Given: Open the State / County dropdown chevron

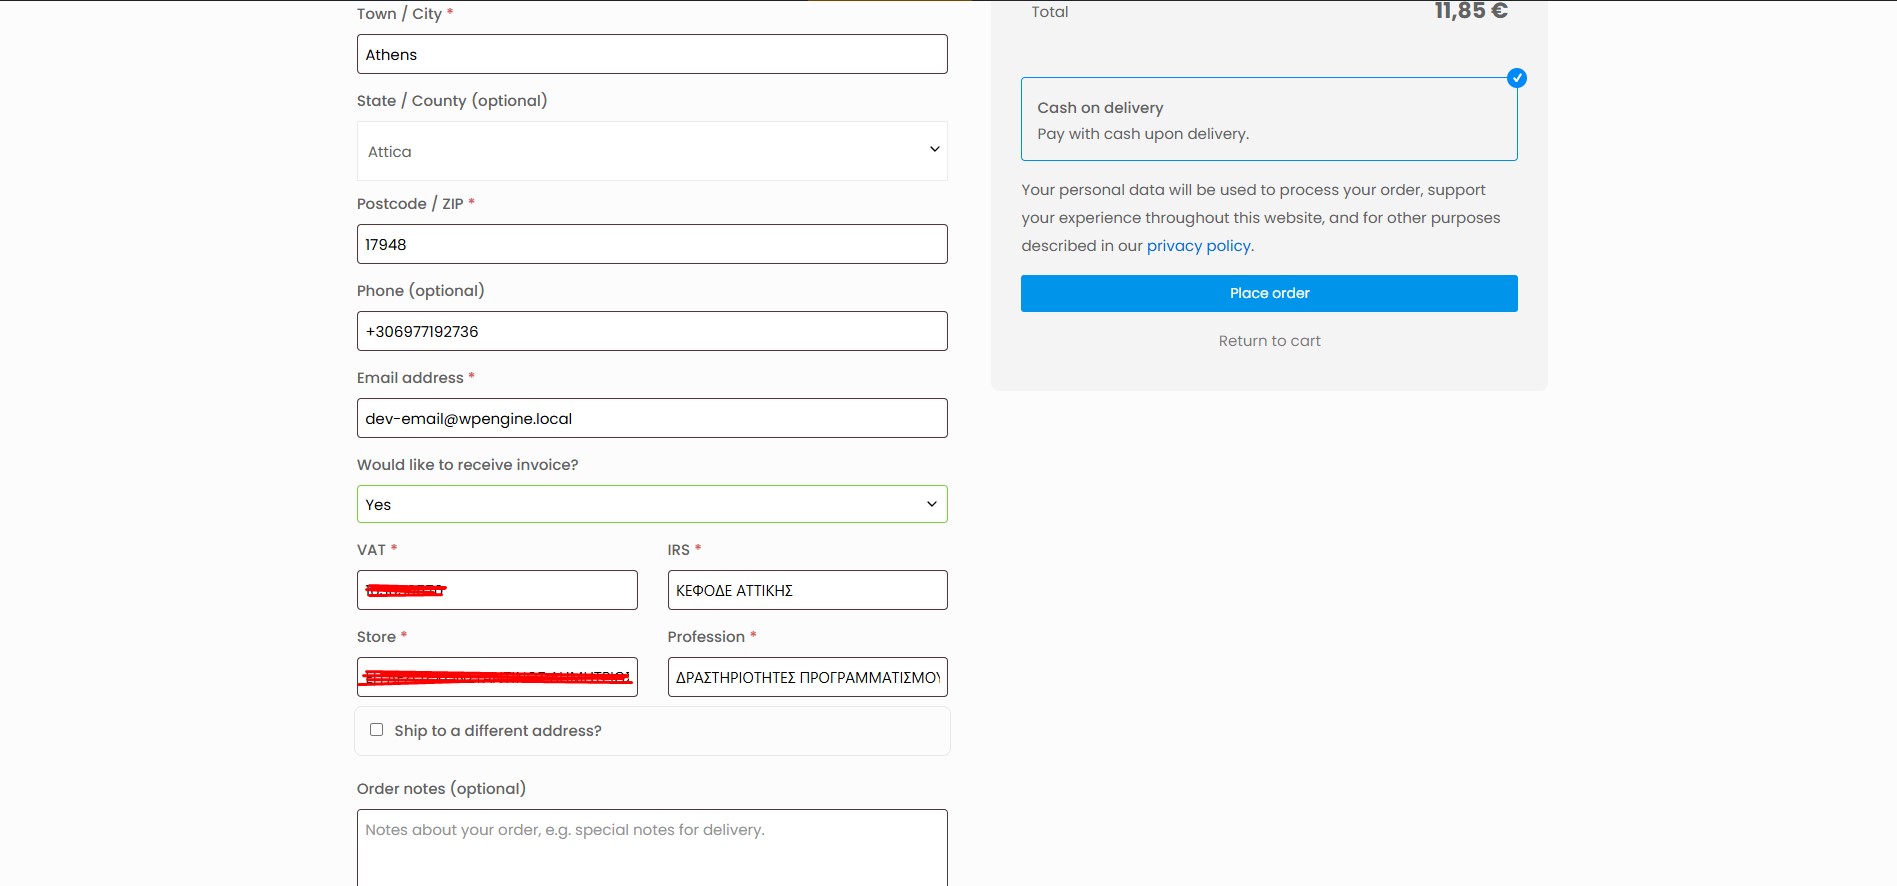Looking at the screenshot, I should click(x=934, y=150).
